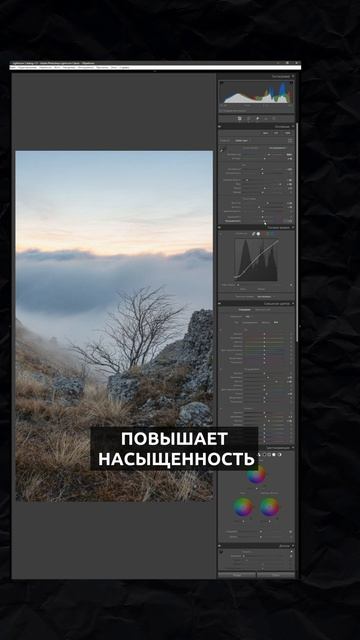Select the green channel curve circle
360x640 pixels.
pyautogui.click(x=269, y=234)
